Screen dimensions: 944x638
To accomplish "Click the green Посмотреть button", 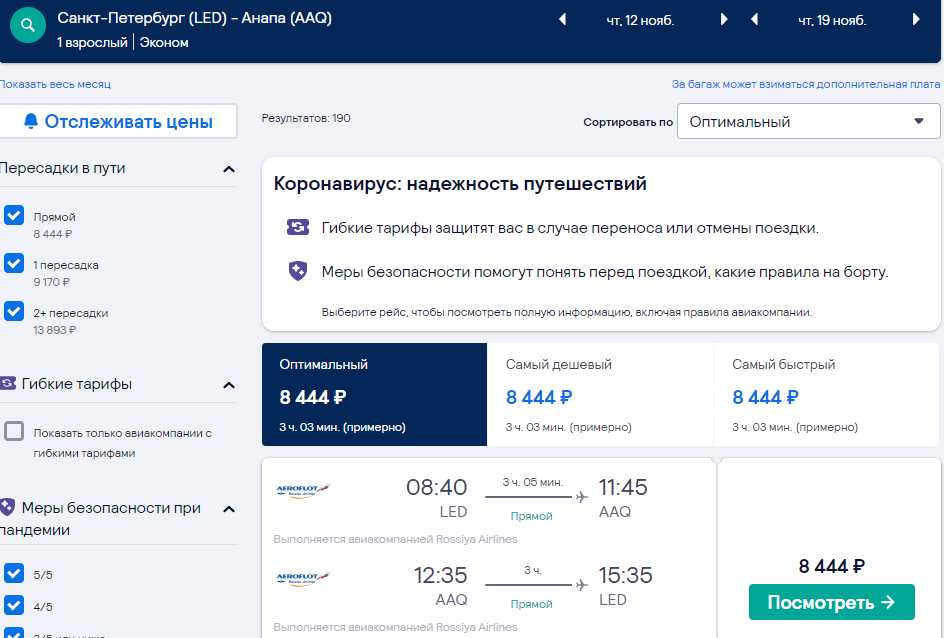I will coord(831,602).
